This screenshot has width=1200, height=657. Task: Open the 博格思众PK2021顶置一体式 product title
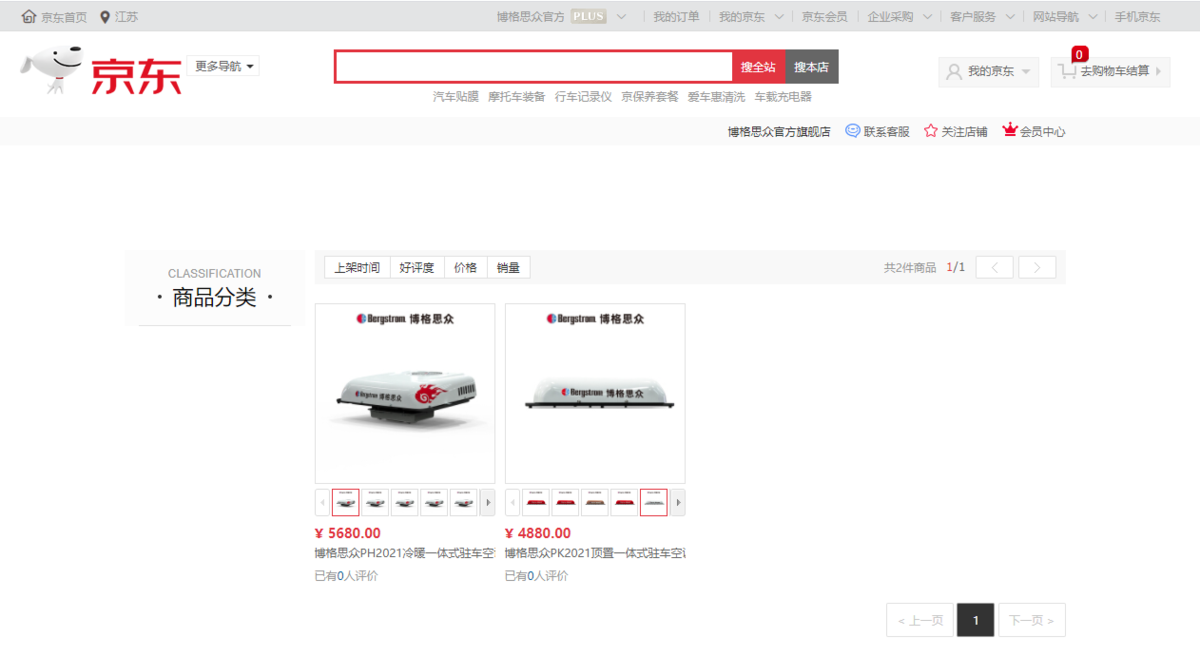(595, 553)
